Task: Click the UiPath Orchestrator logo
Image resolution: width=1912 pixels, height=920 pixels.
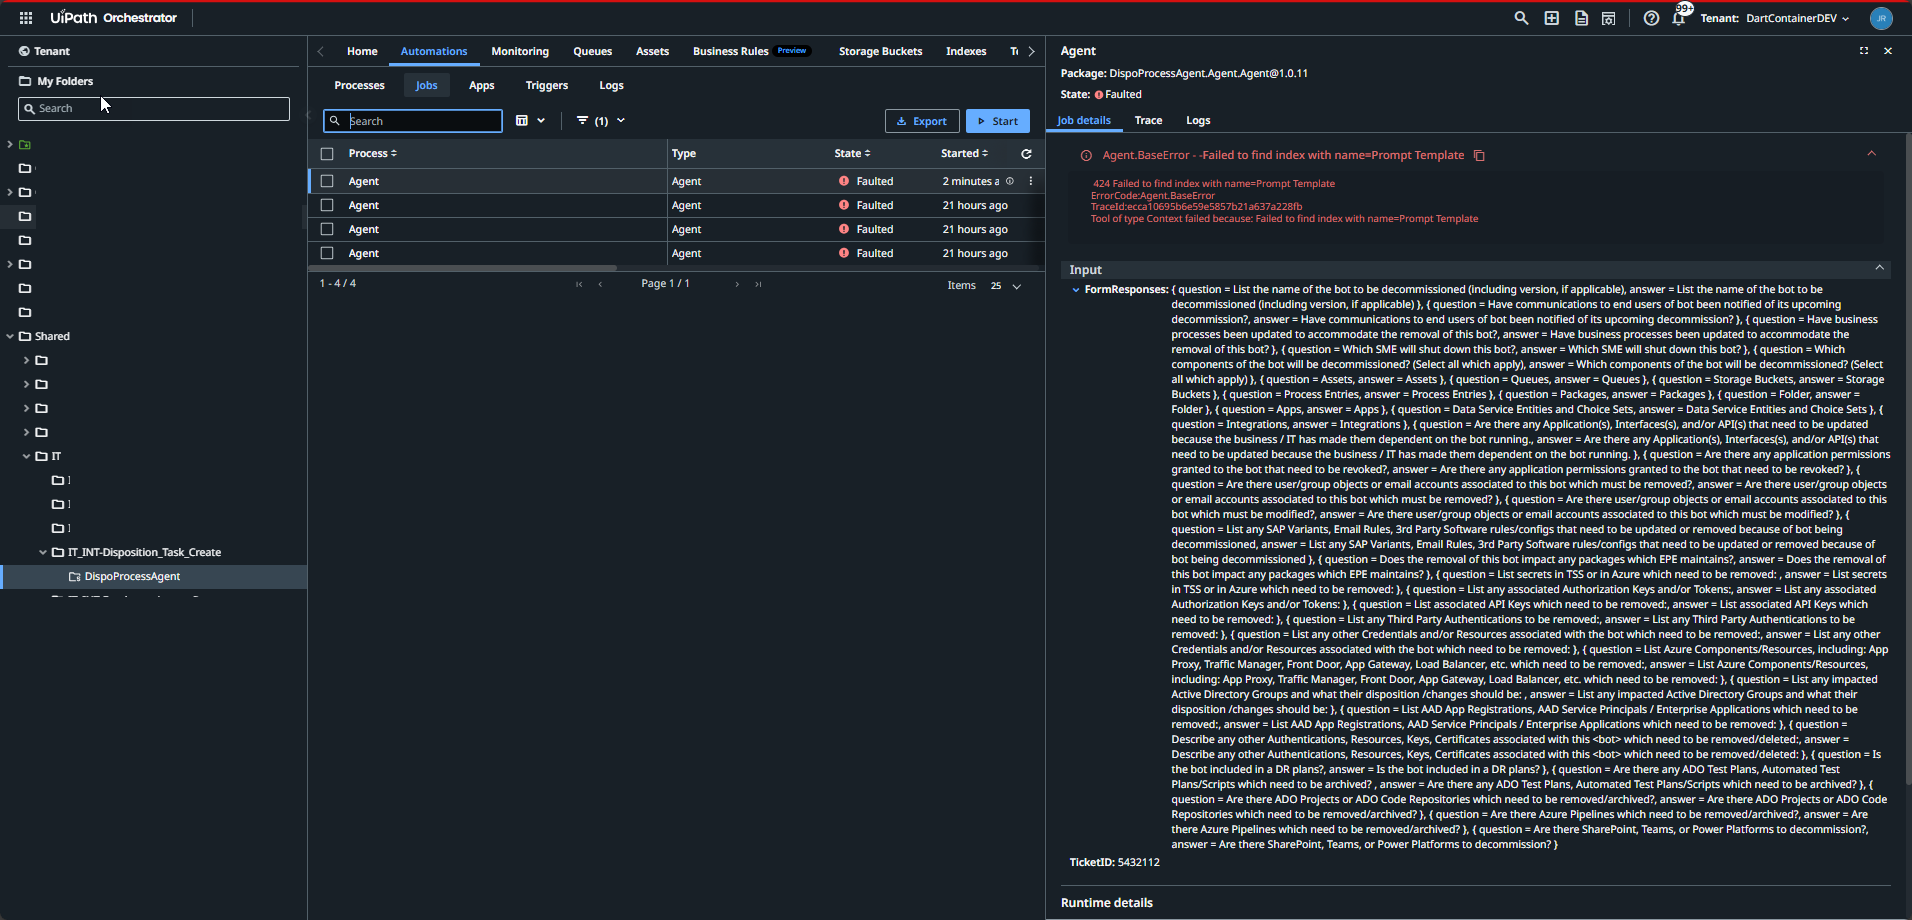Action: coord(114,18)
